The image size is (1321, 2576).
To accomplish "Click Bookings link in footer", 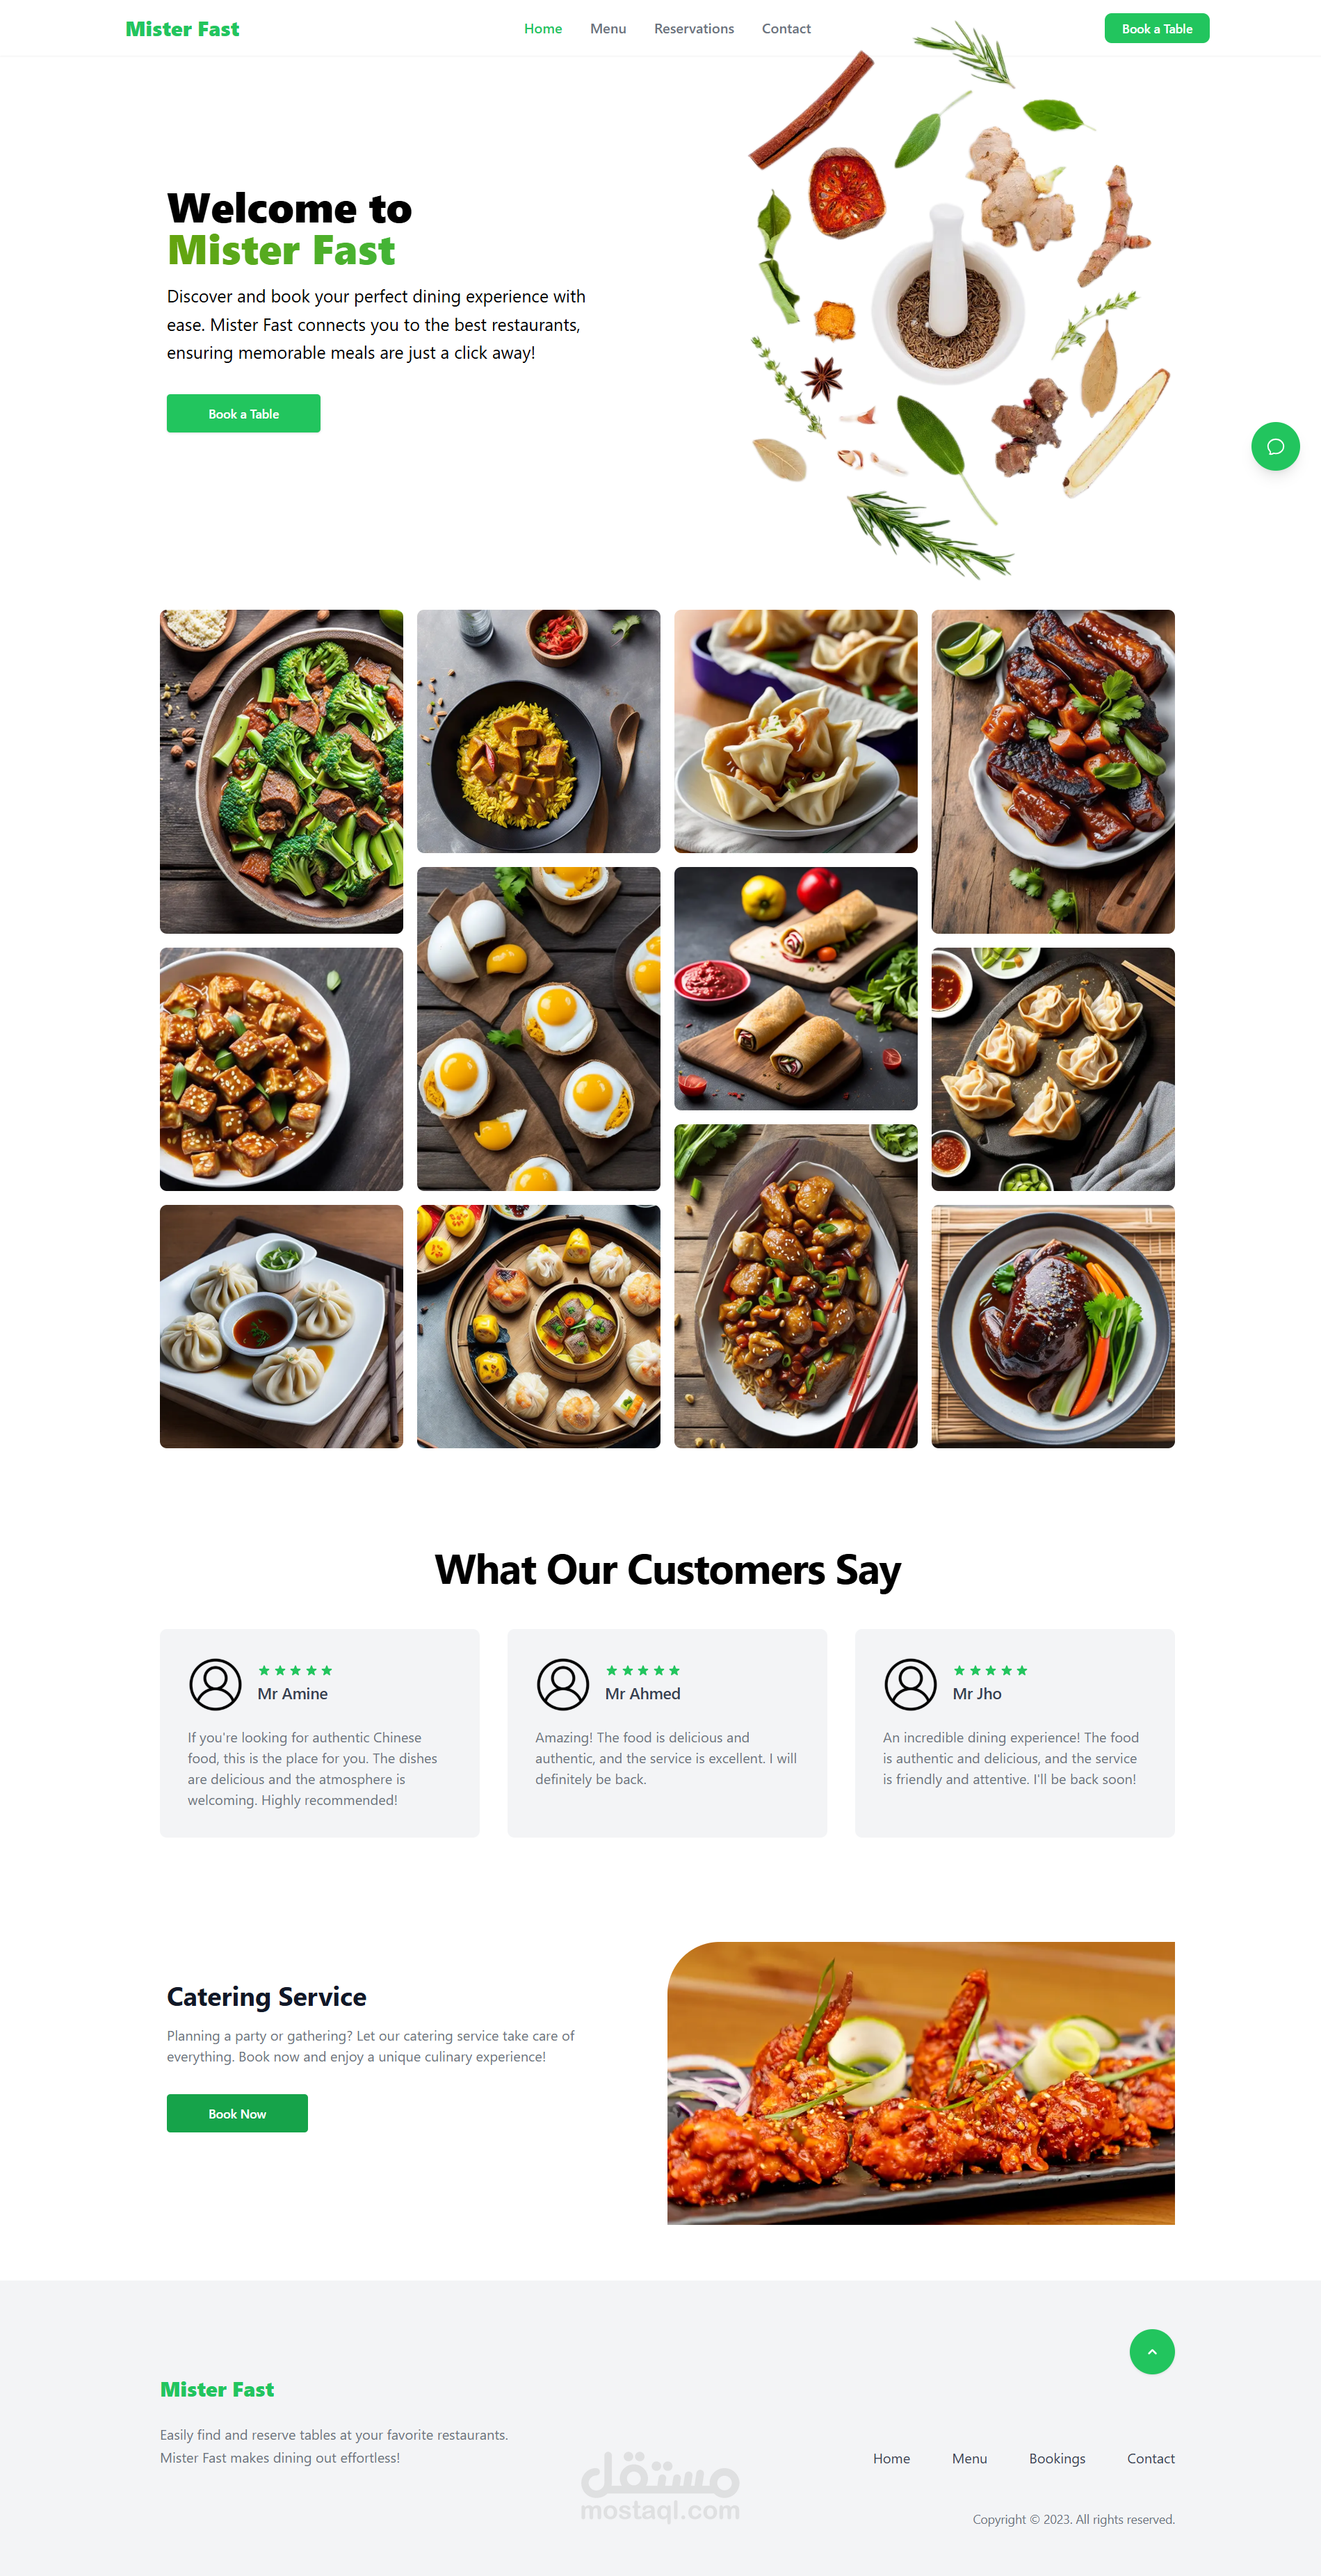I will (1057, 2458).
